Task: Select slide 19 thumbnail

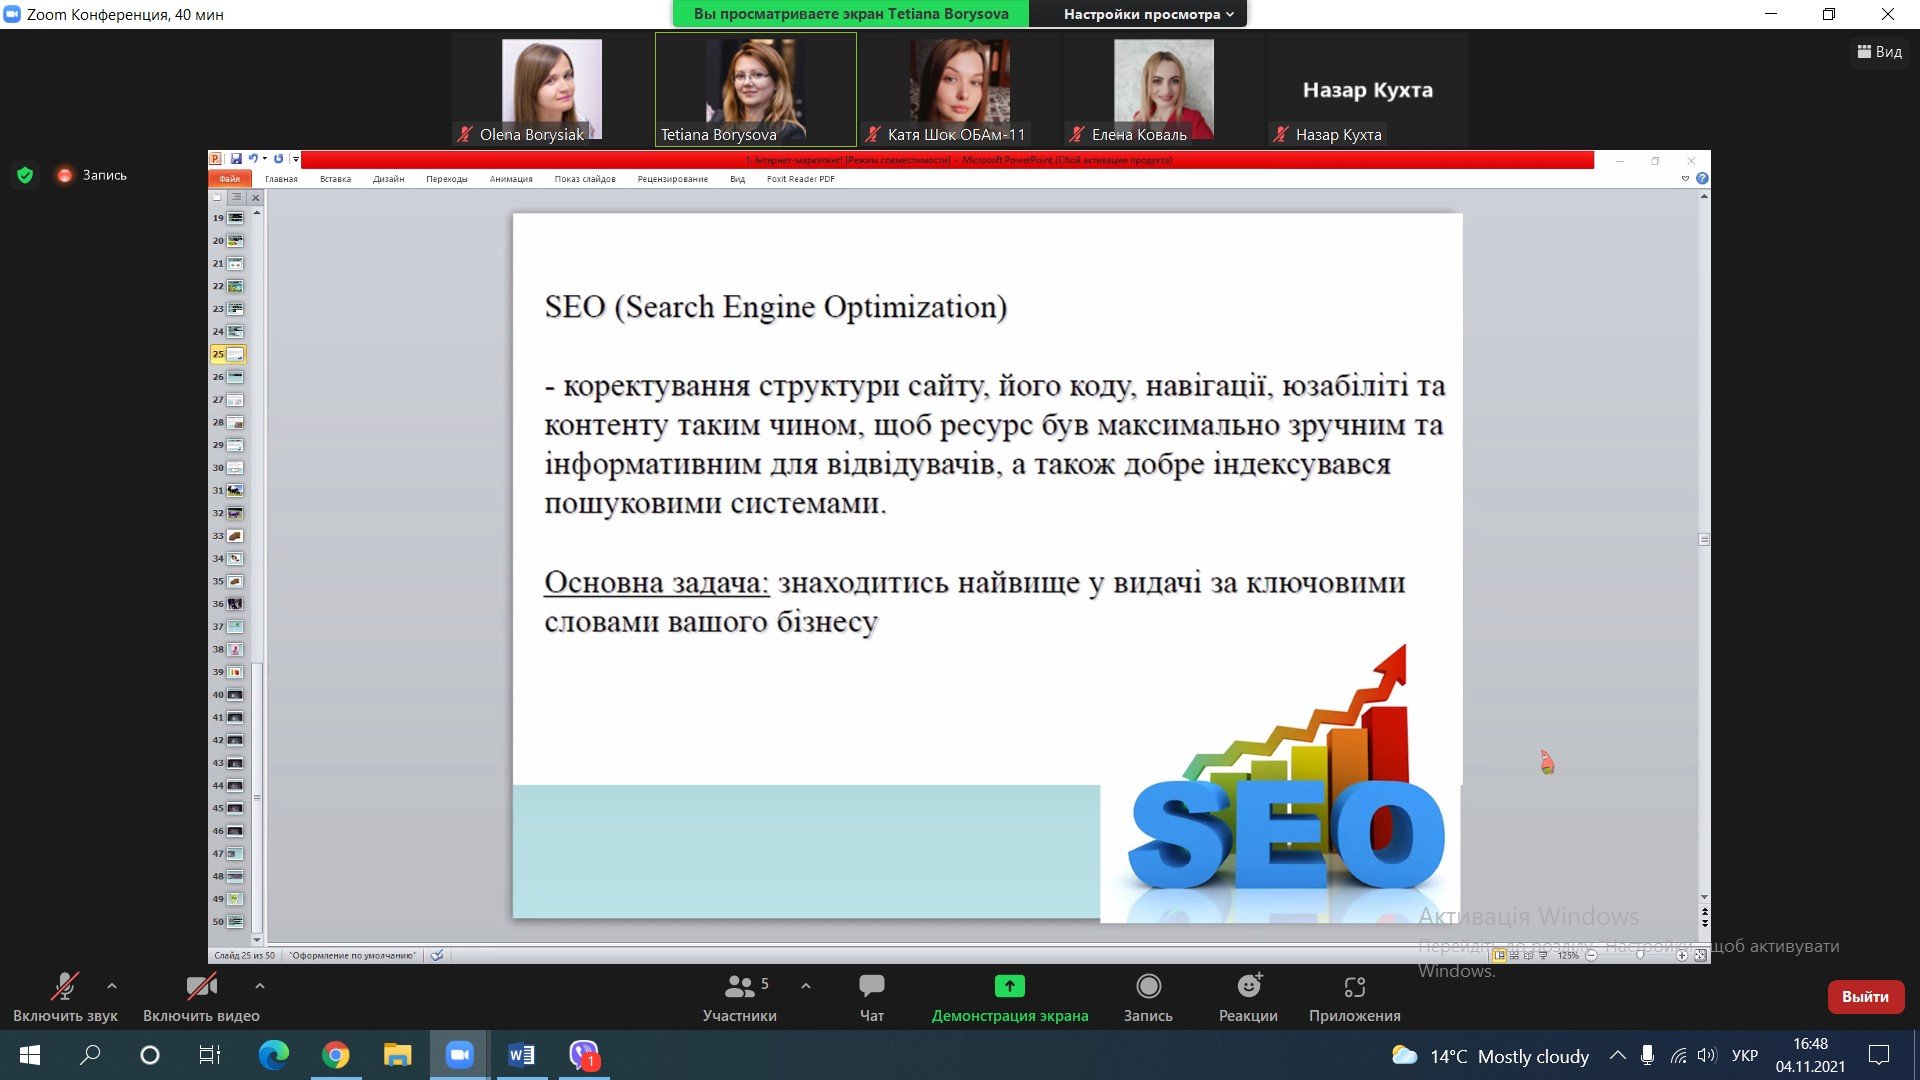Action: point(235,218)
